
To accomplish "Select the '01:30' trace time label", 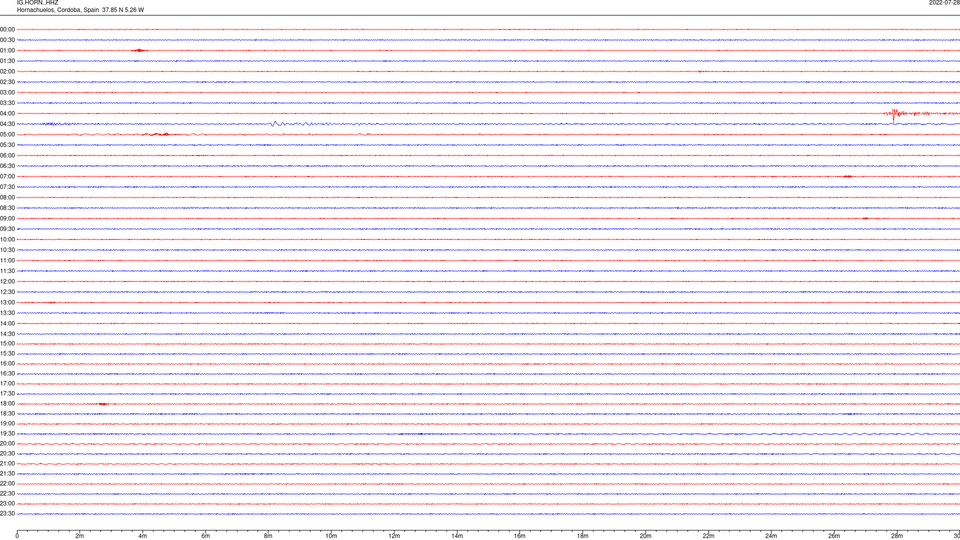I will point(7,61).
